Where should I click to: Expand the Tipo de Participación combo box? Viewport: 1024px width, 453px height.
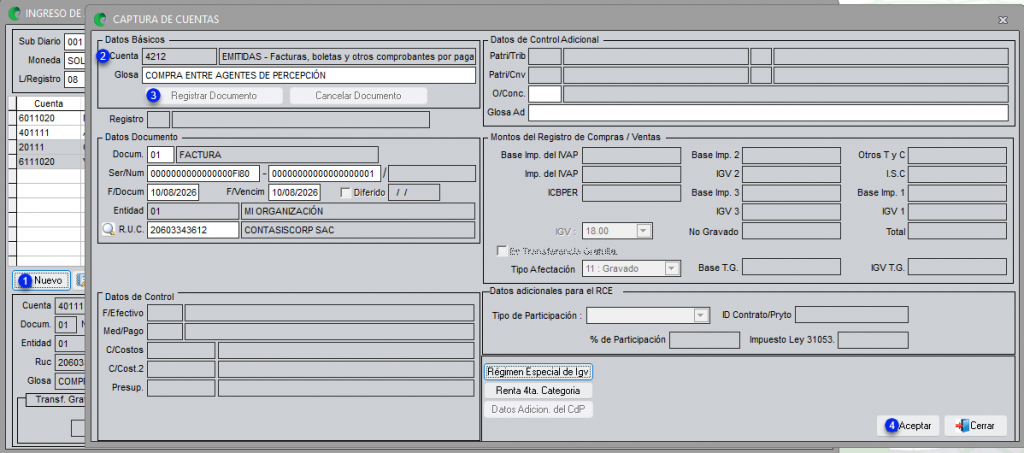point(701,315)
